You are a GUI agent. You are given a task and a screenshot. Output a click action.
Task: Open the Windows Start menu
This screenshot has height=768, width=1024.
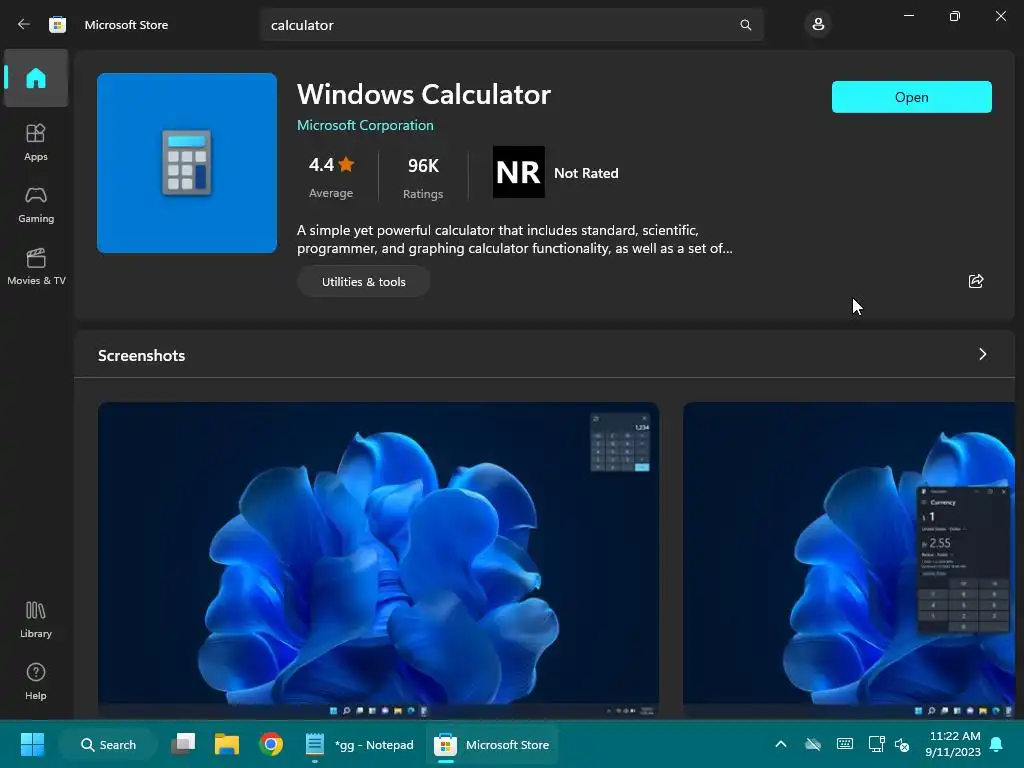pyautogui.click(x=32, y=744)
